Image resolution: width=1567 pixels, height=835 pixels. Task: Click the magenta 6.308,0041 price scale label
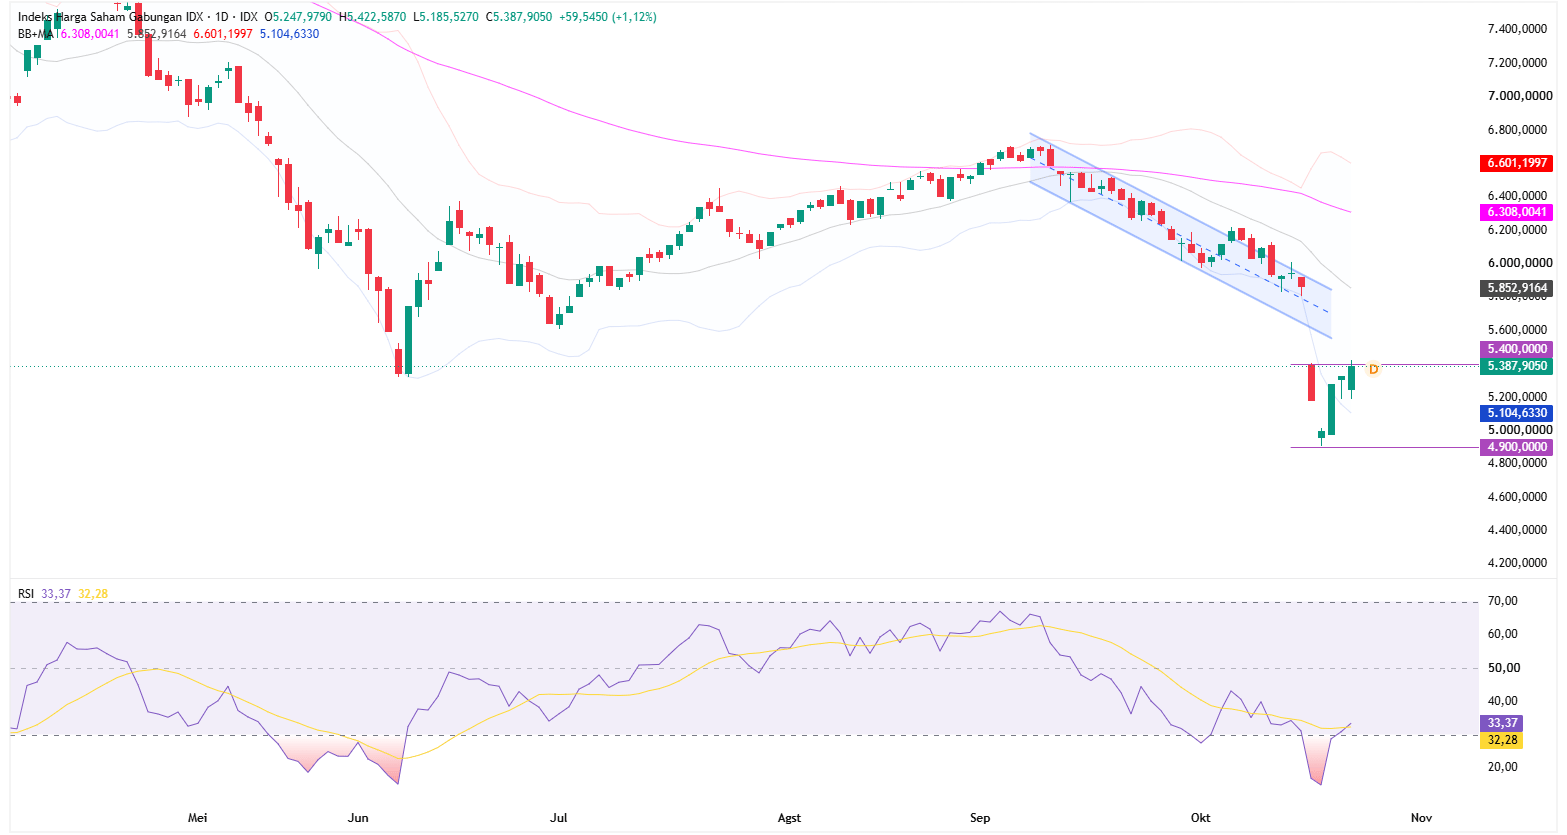pyautogui.click(x=1517, y=212)
